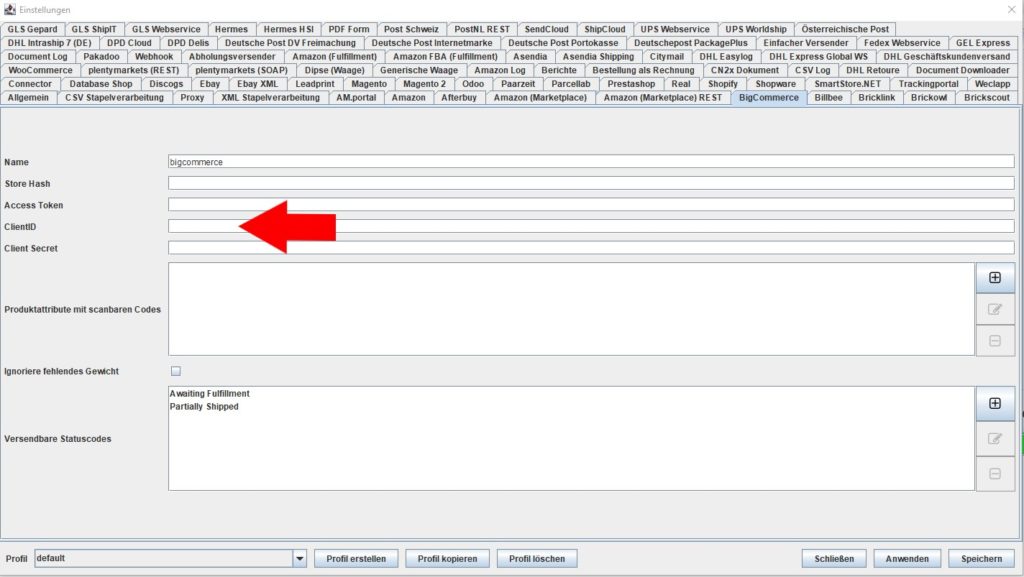Click into the Access Token field
Image resolution: width=1024 pixels, height=577 pixels.
point(591,205)
